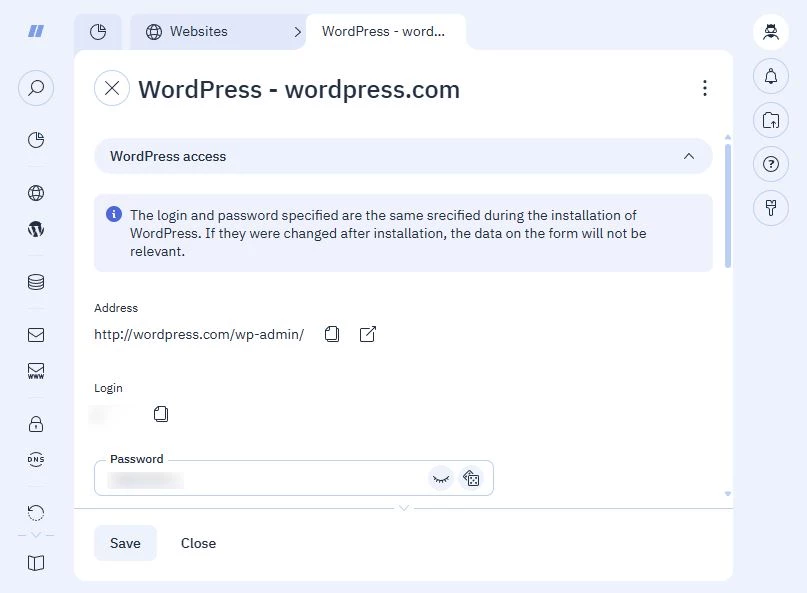
Task: Copy the wp-admin address
Action: pyautogui.click(x=332, y=334)
